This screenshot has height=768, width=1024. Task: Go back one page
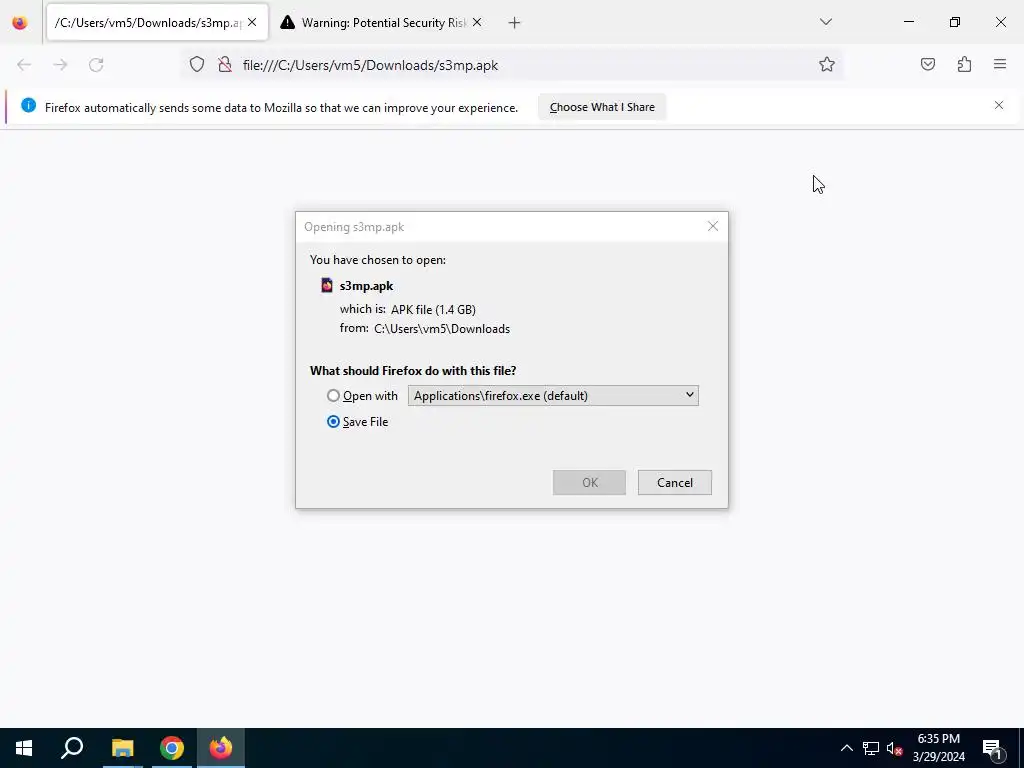24,65
